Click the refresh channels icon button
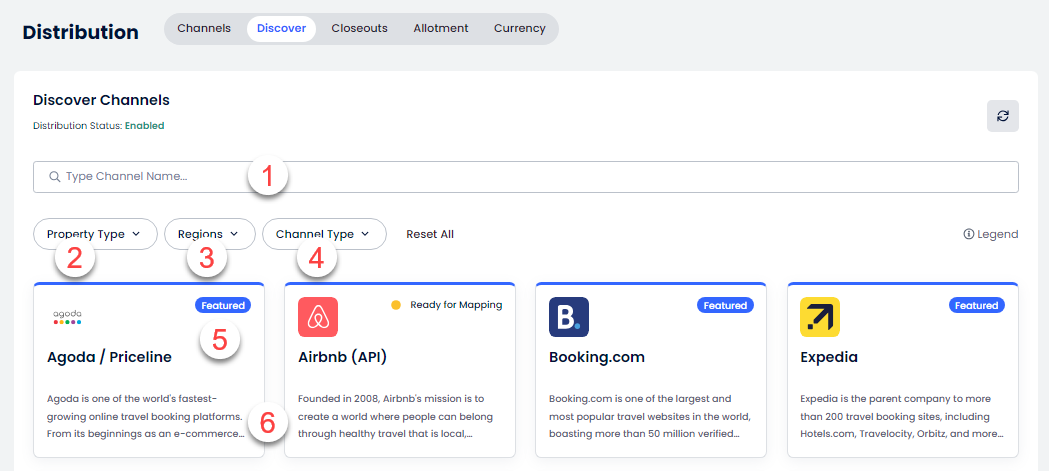 point(1002,116)
